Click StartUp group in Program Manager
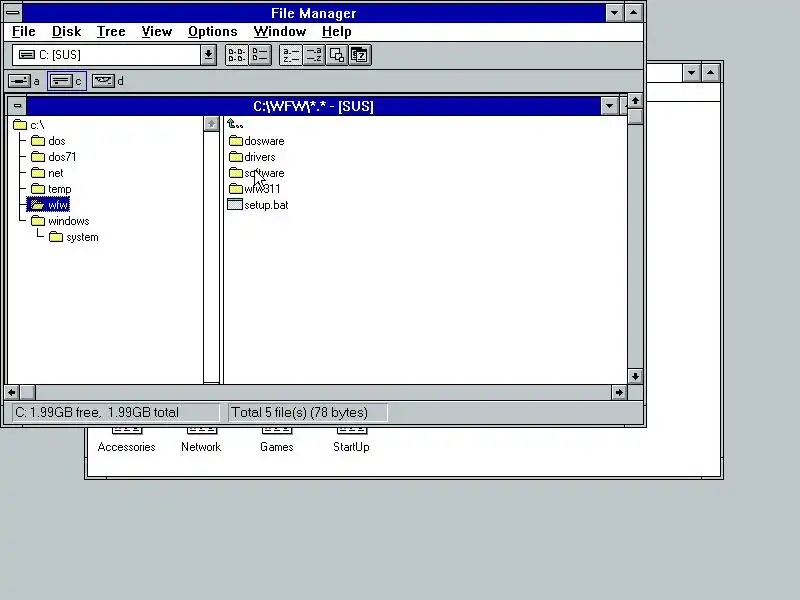This screenshot has height=600, width=800. tap(351, 440)
